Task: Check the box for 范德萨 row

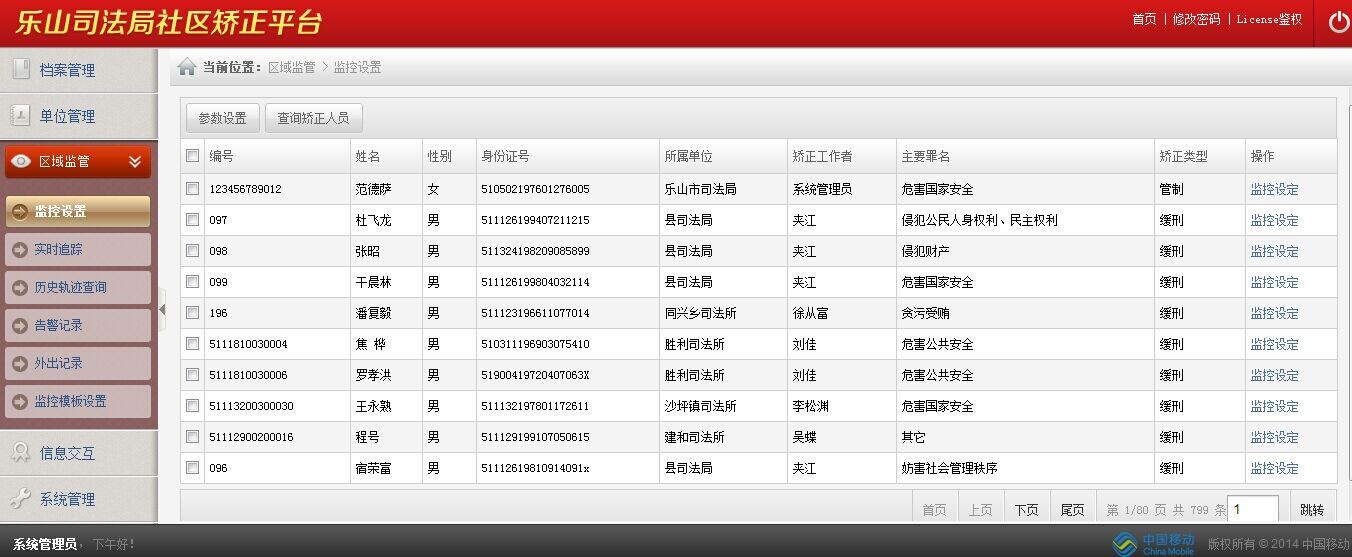Action: (x=192, y=188)
